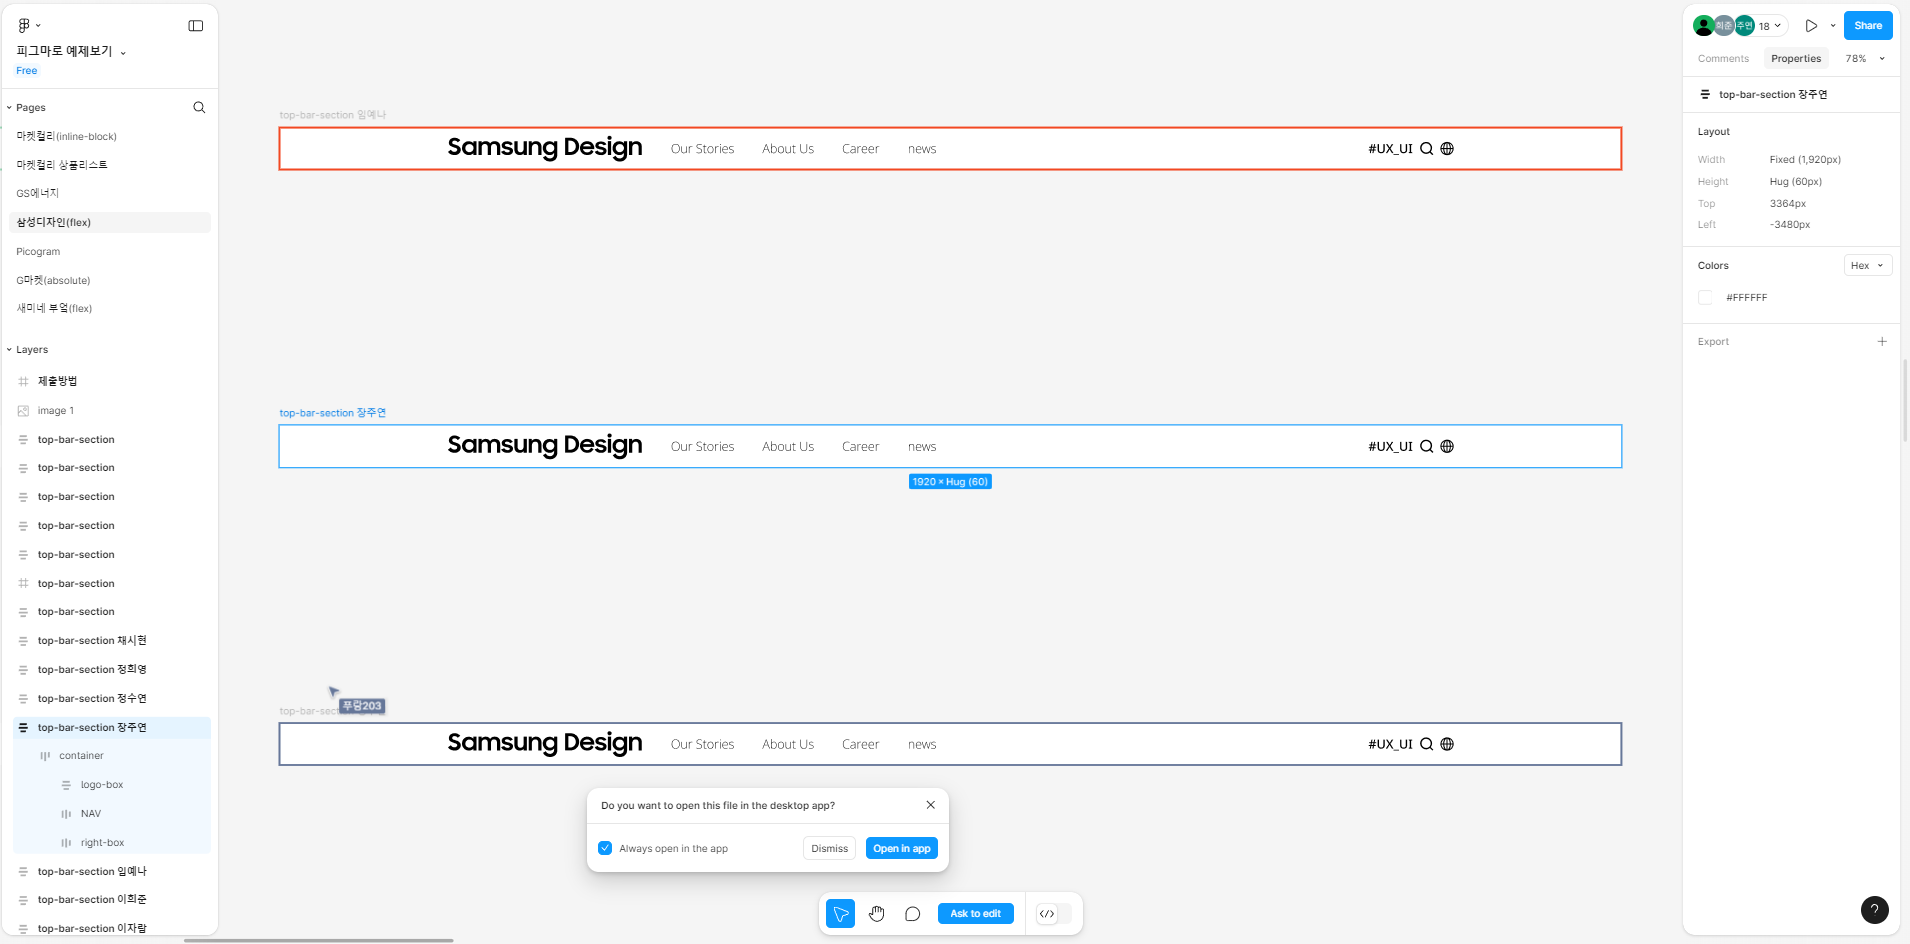Expand the file name dropdown chevron
The height and width of the screenshot is (944, 1910).
point(123,52)
